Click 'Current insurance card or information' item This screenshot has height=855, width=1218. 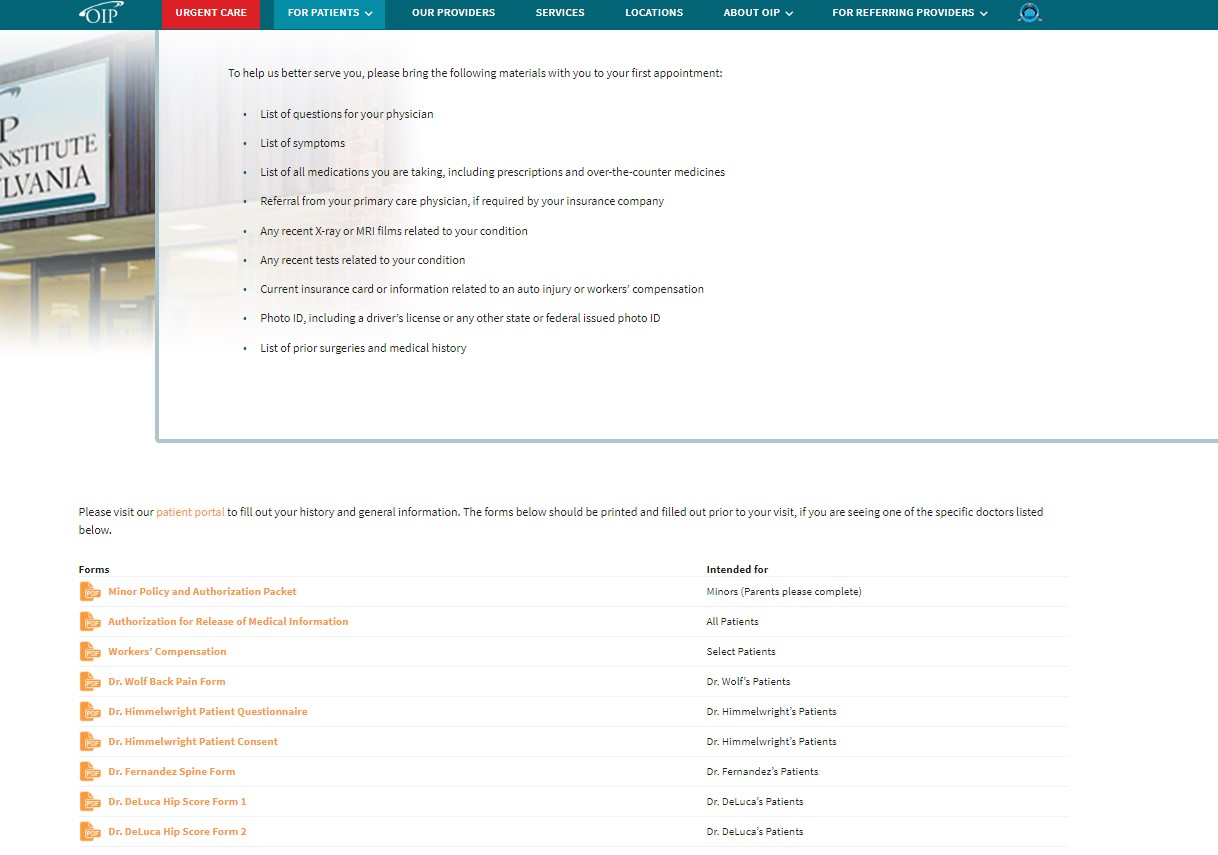tap(482, 289)
